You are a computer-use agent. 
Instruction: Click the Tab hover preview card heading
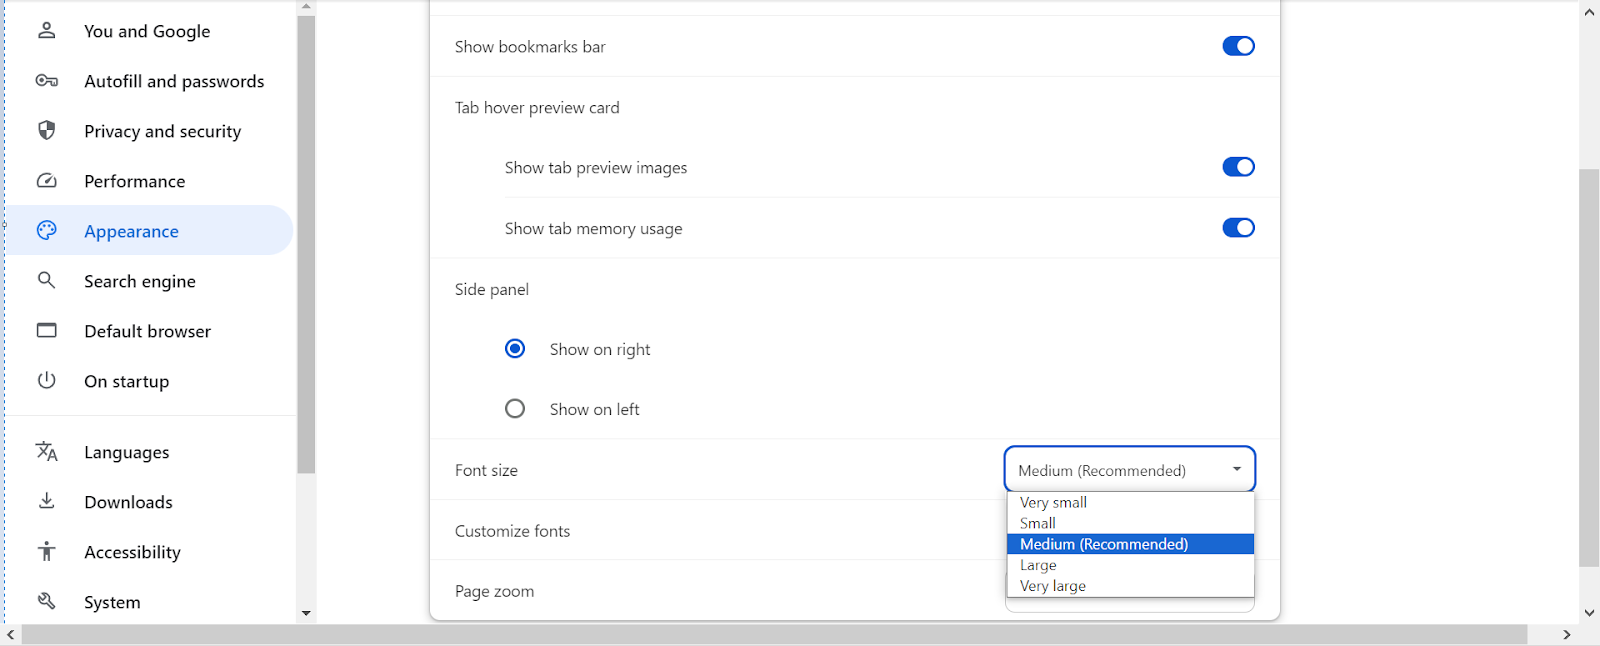[x=537, y=108]
